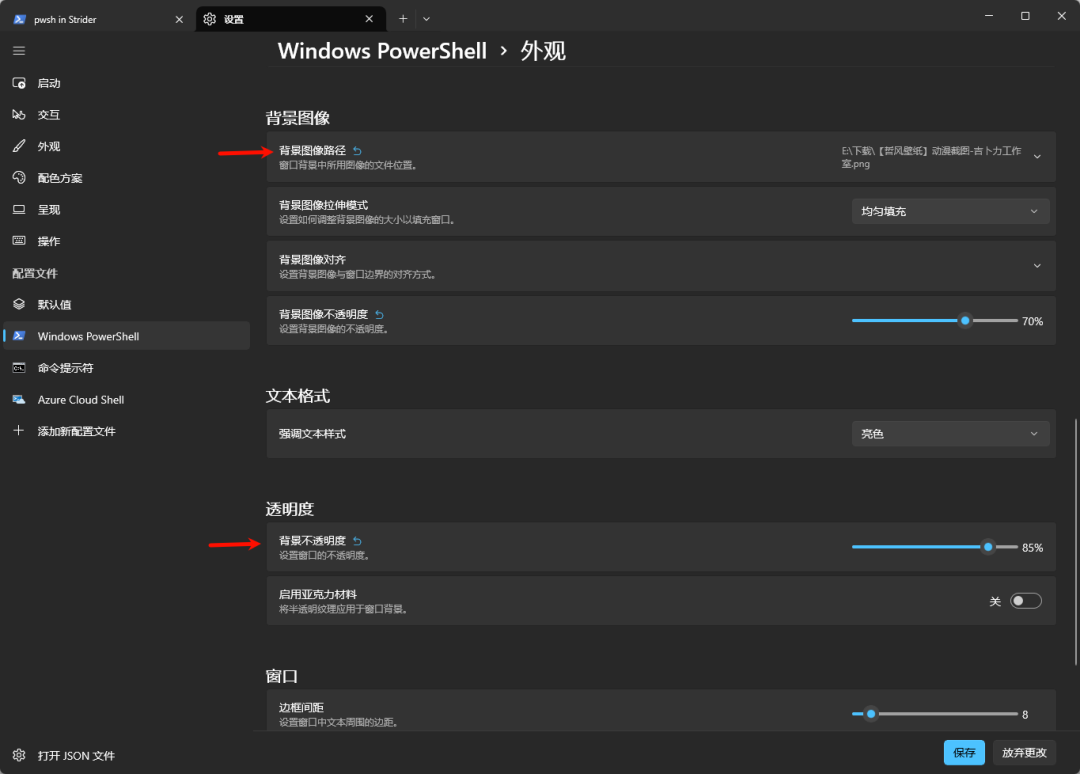Reset 背景图像路径 with its blue undo icon
1080x774 pixels.
(x=357, y=151)
